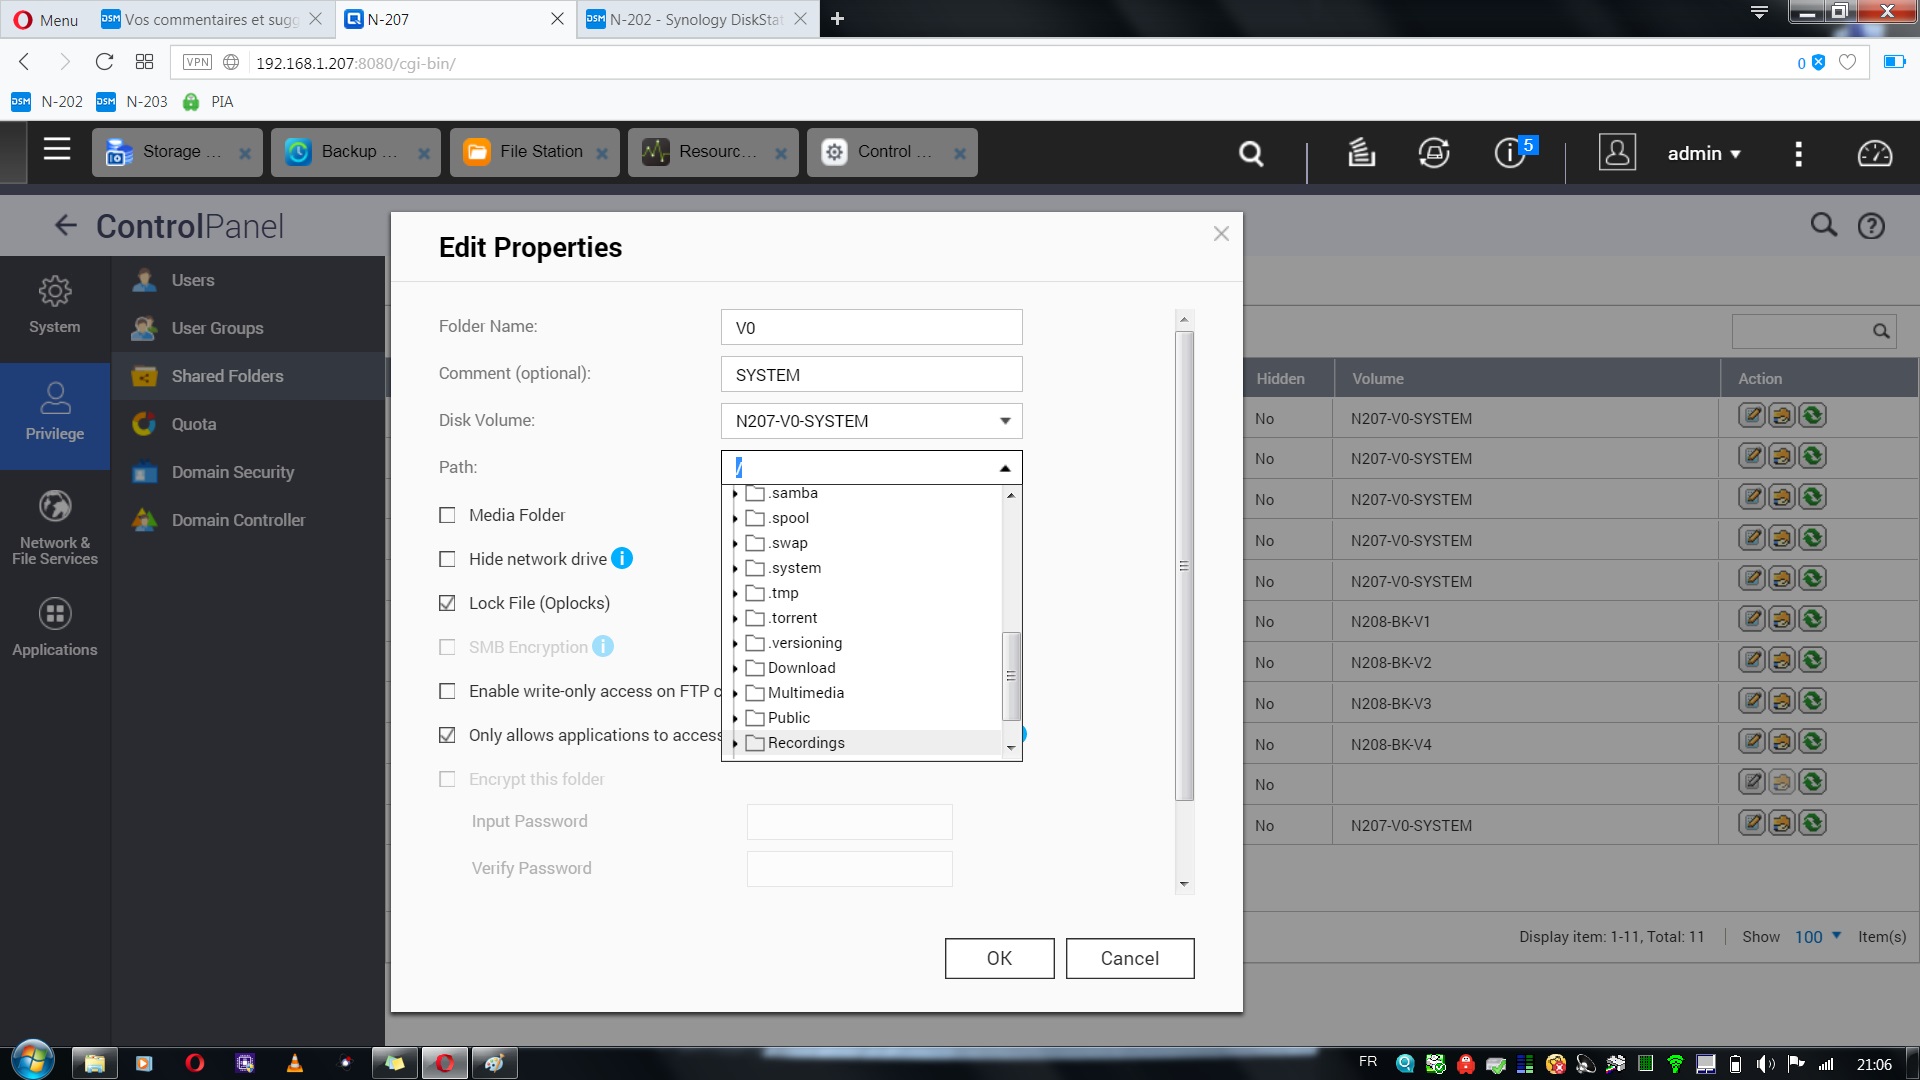Click the search magnifier in the top bar

[1251, 153]
